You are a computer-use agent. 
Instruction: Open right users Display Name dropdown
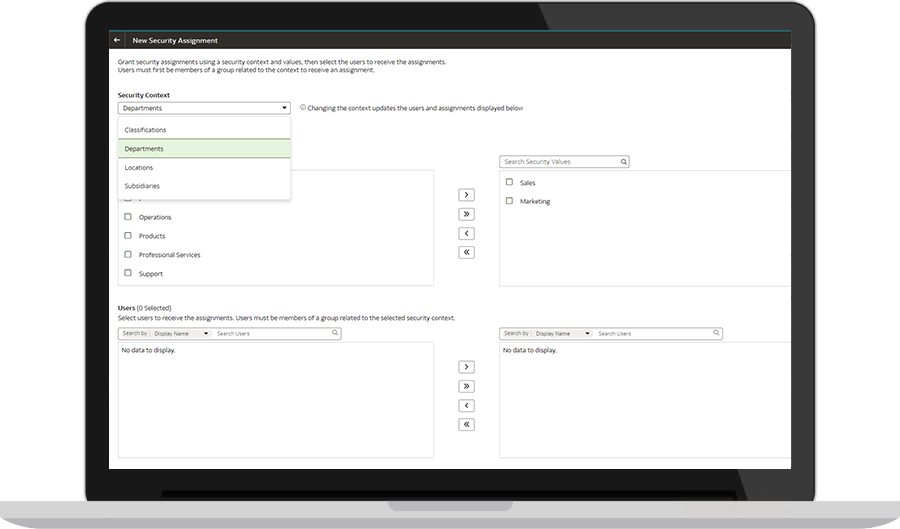[562, 333]
